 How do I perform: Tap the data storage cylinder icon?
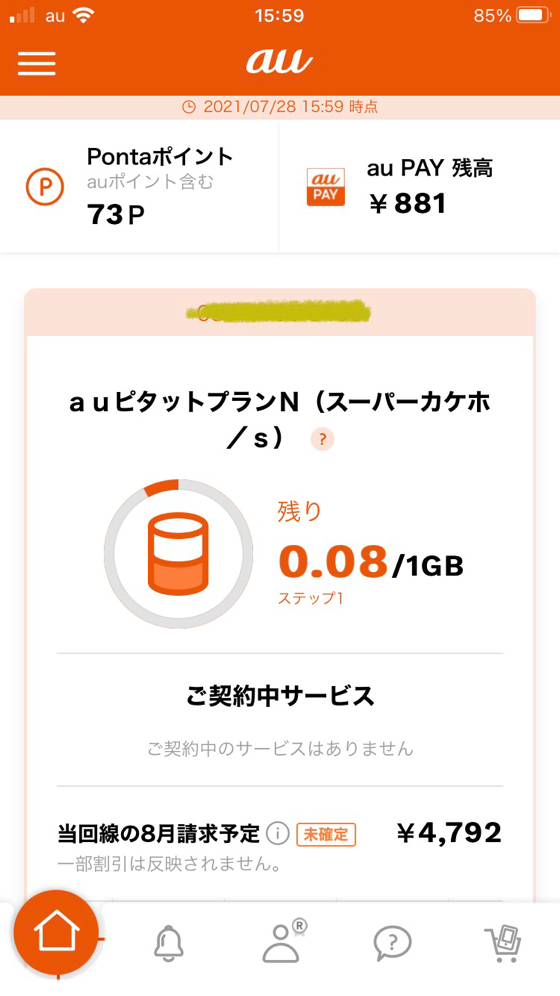pyautogui.click(x=178, y=552)
